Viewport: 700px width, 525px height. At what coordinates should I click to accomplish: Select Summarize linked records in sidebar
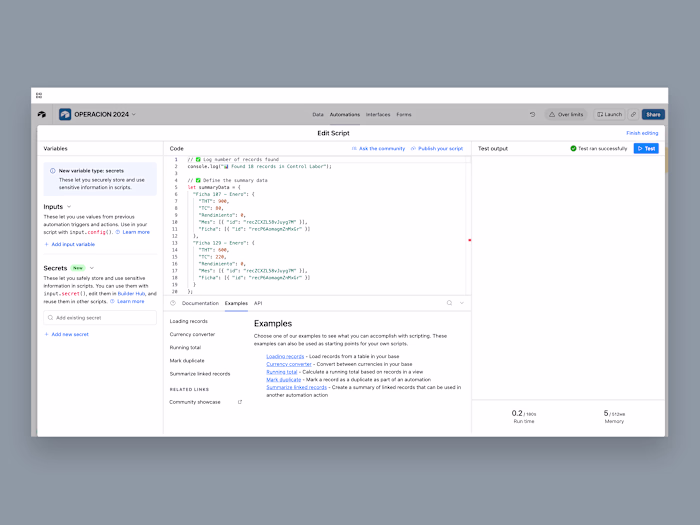200,374
